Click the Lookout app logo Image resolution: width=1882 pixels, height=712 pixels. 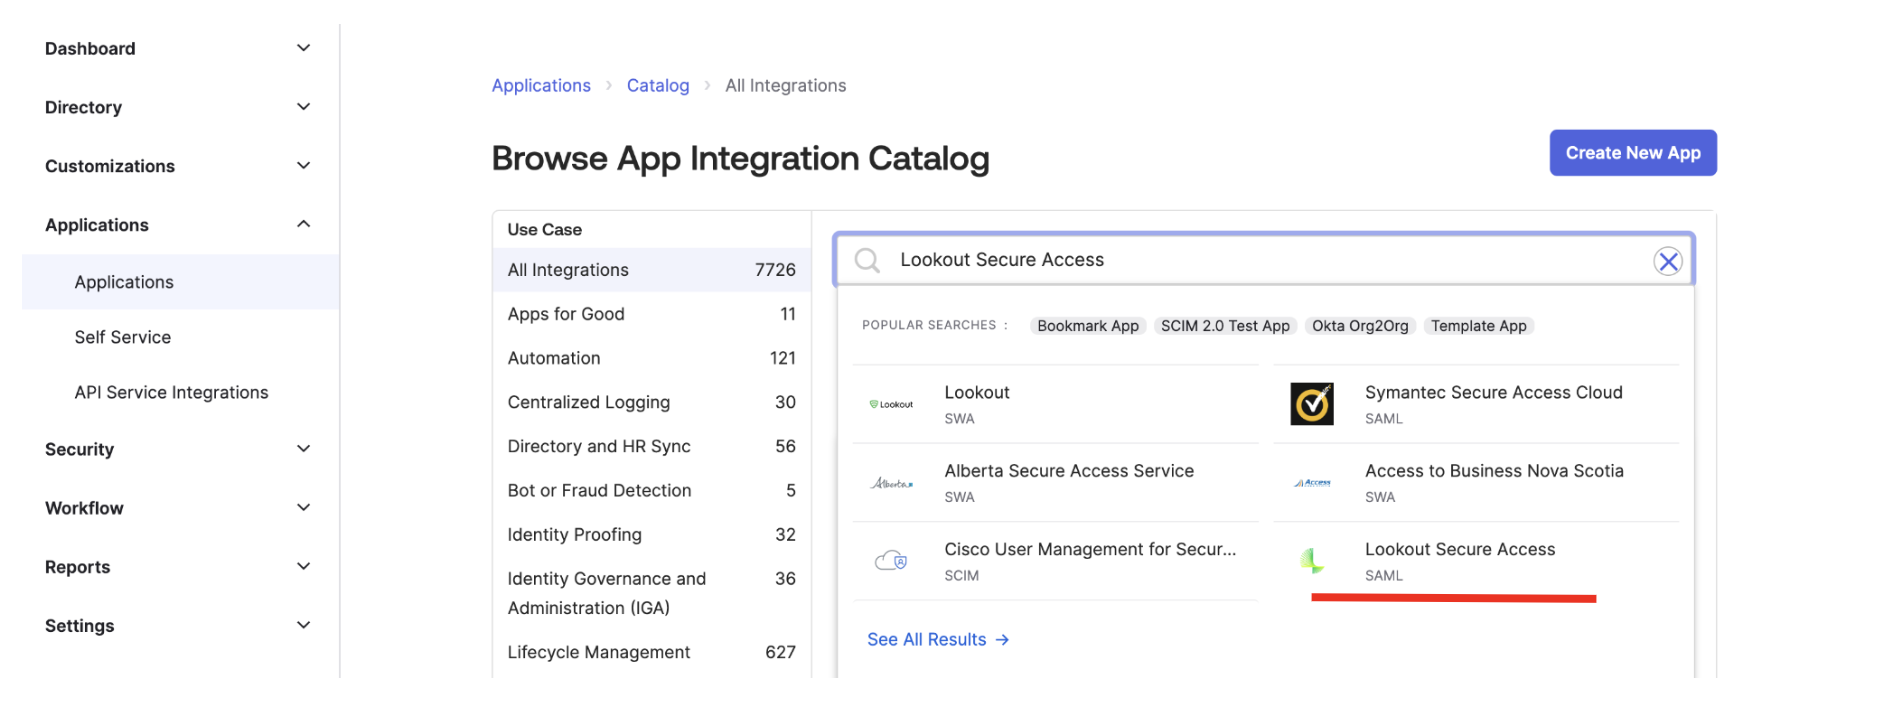(x=891, y=404)
